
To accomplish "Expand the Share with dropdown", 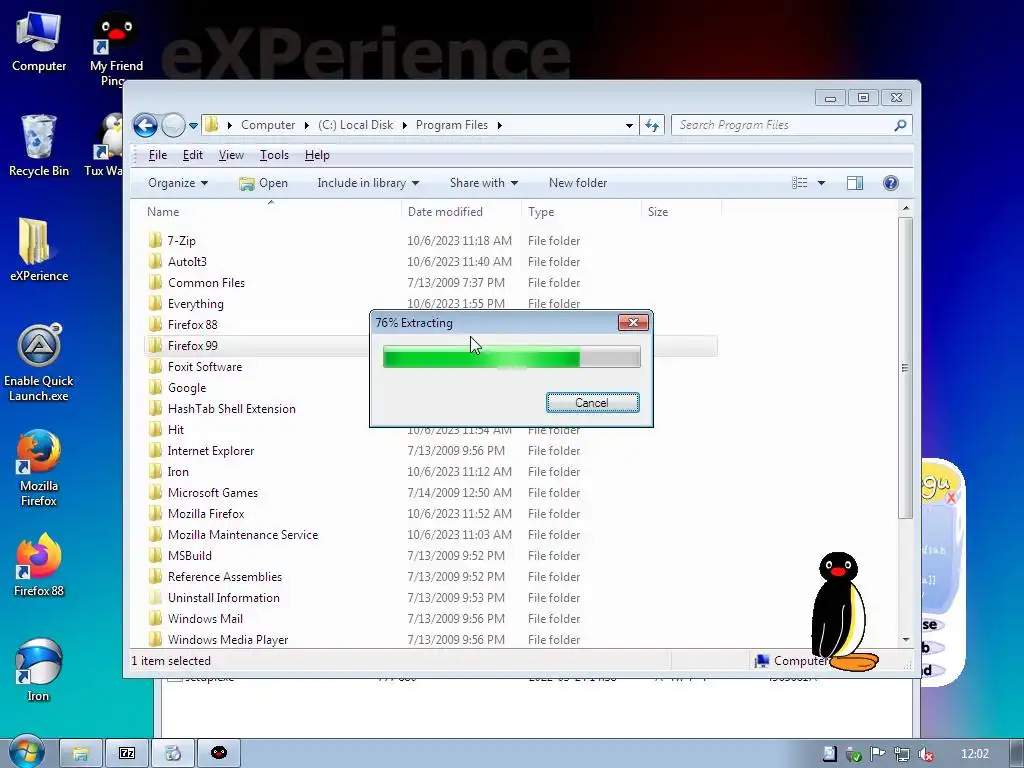I will [x=484, y=183].
